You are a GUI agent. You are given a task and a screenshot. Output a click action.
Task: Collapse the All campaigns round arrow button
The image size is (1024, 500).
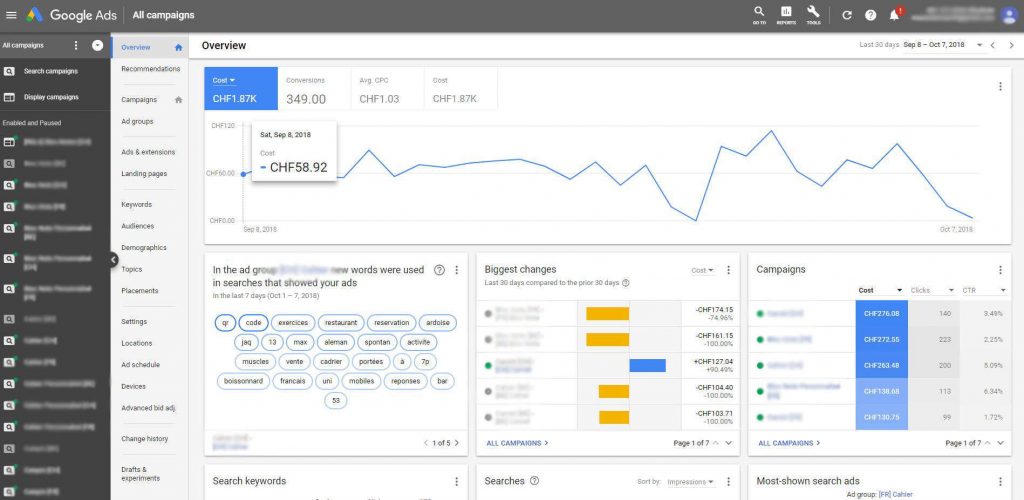[x=97, y=46]
